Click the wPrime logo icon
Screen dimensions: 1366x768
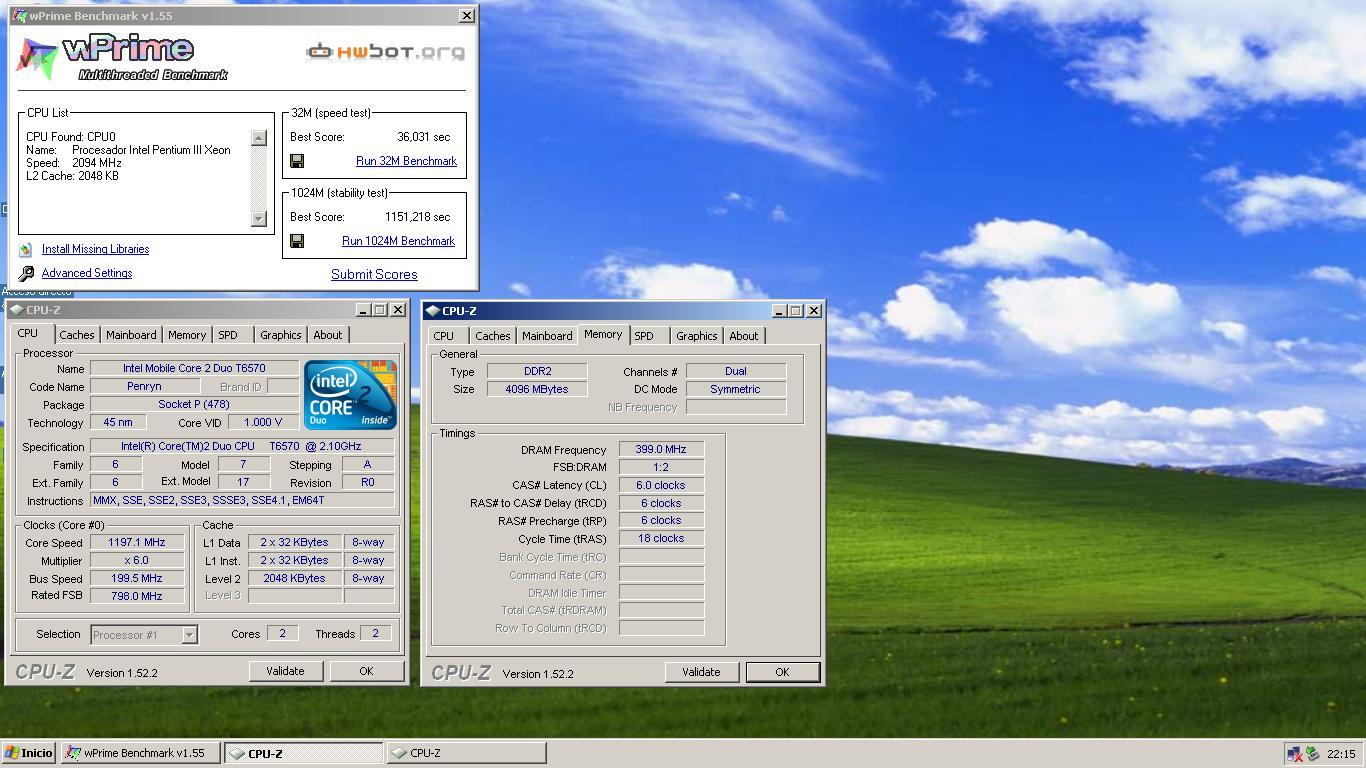(36, 56)
